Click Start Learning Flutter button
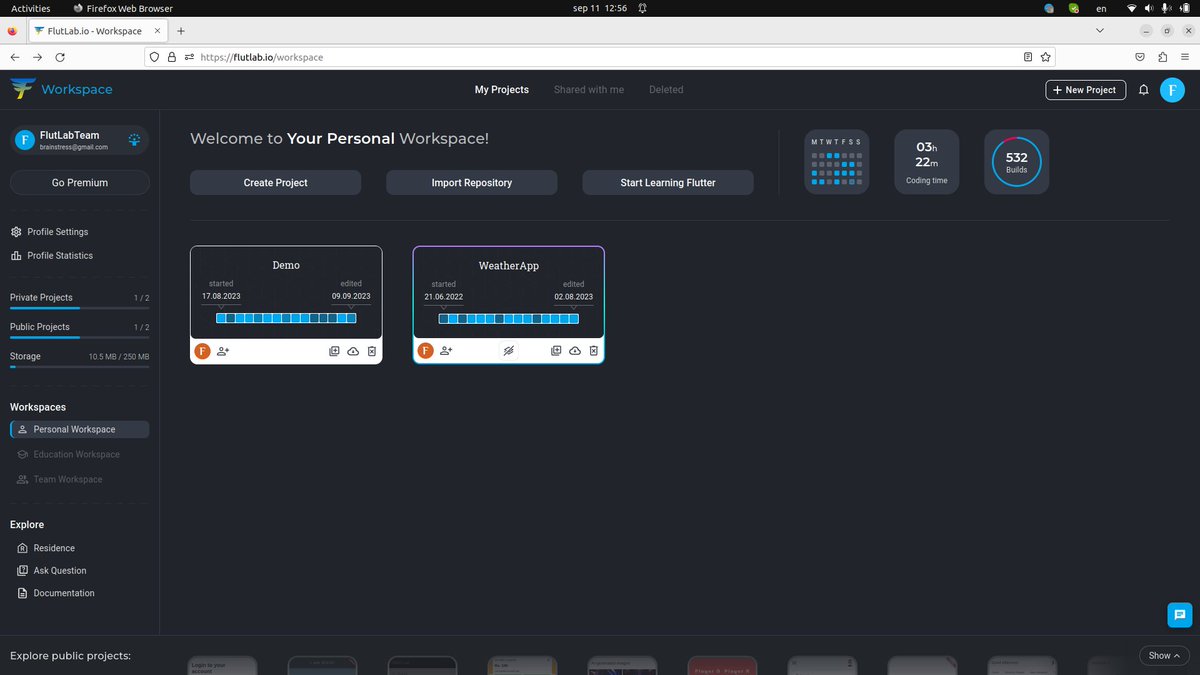 (668, 183)
